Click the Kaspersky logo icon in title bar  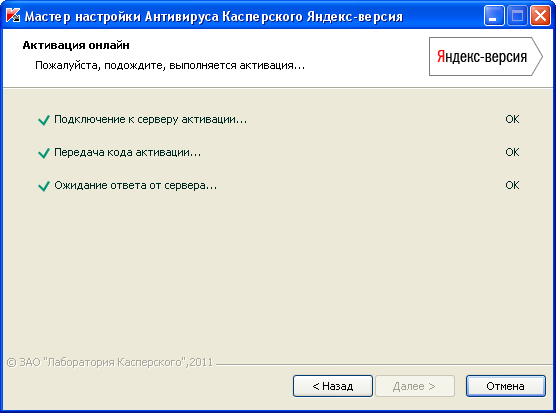[x=13, y=16]
